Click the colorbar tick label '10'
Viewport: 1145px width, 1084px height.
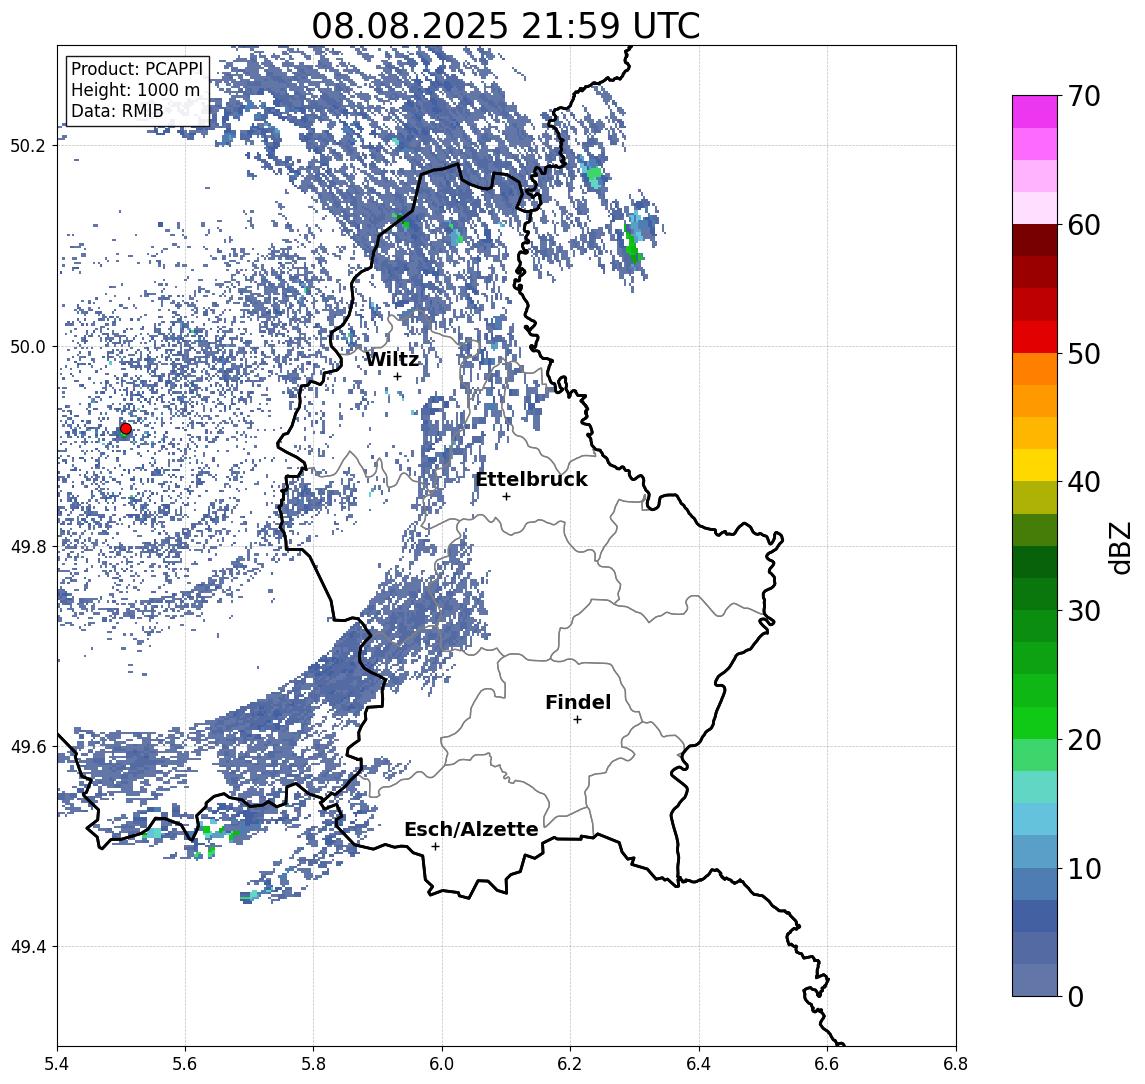click(x=1084, y=868)
